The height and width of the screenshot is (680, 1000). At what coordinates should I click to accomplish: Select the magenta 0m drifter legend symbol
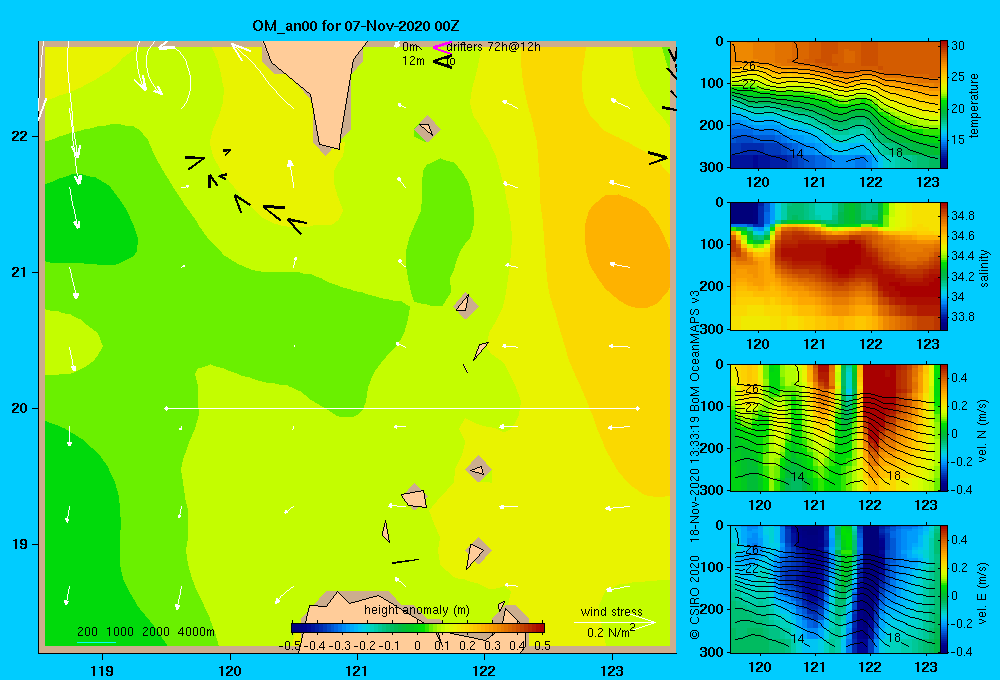(442, 47)
